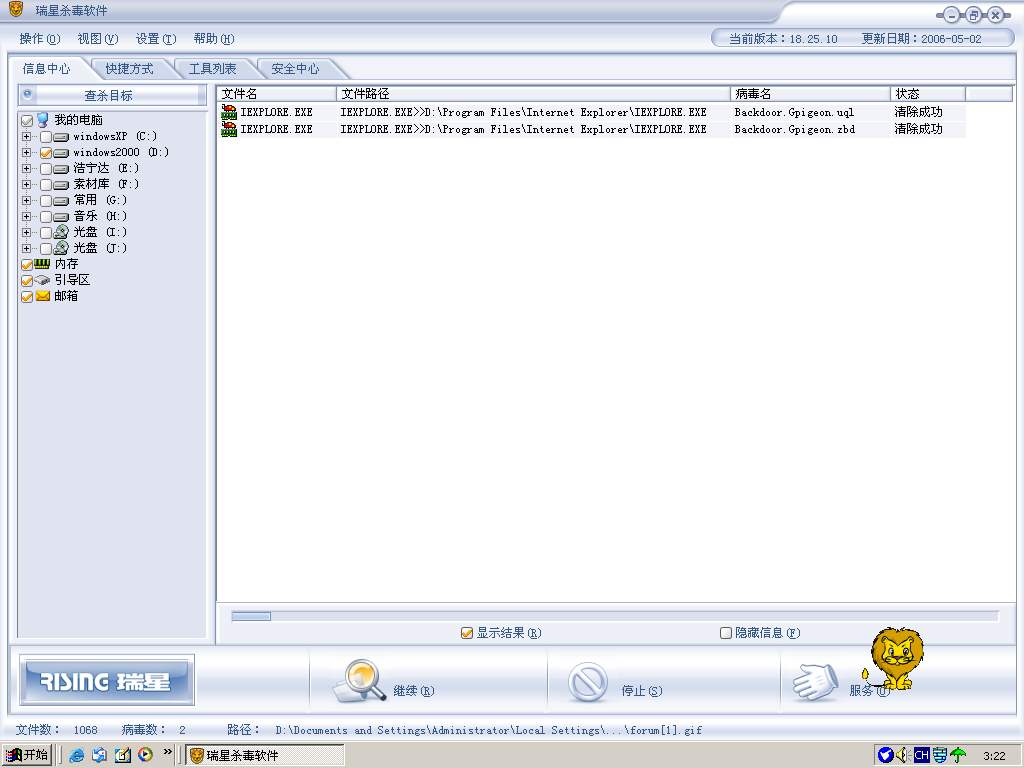The height and width of the screenshot is (768, 1024).
Task: Click the round icon beside 查杀目标 header
Action: point(27,95)
